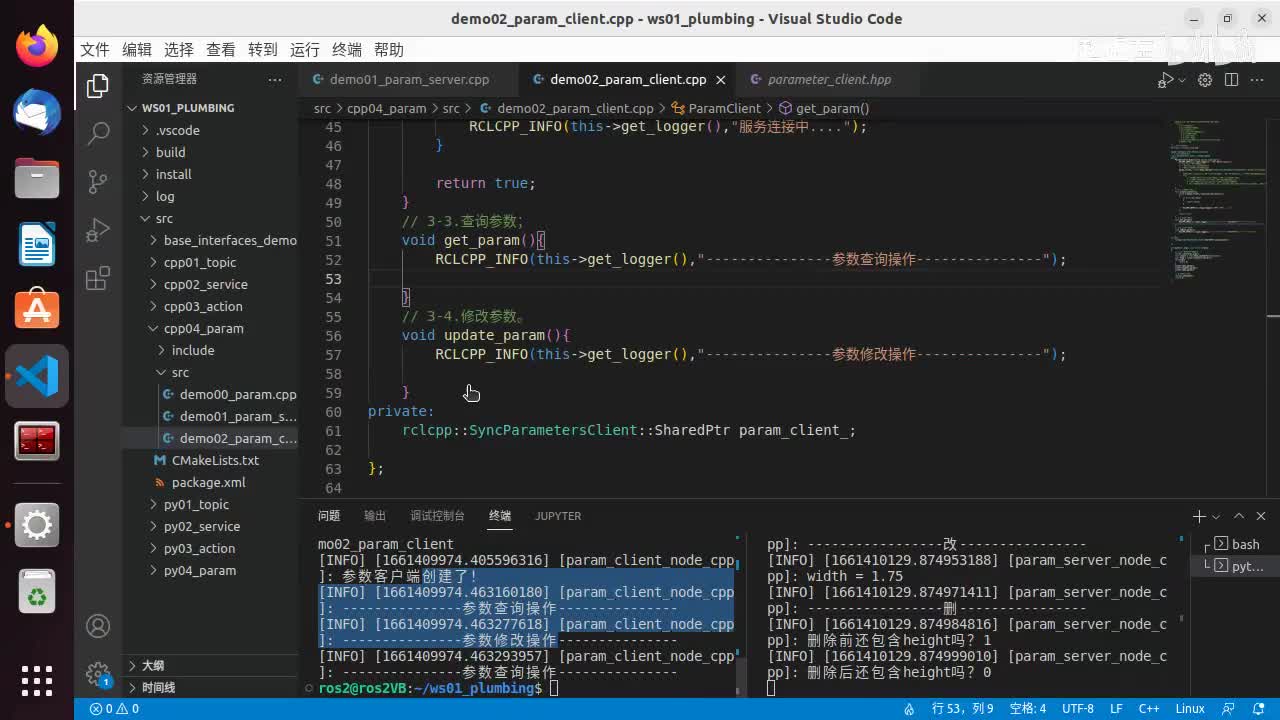Expand the 大纲 outline section
The width and height of the screenshot is (1280, 720).
pyautogui.click(x=211, y=665)
